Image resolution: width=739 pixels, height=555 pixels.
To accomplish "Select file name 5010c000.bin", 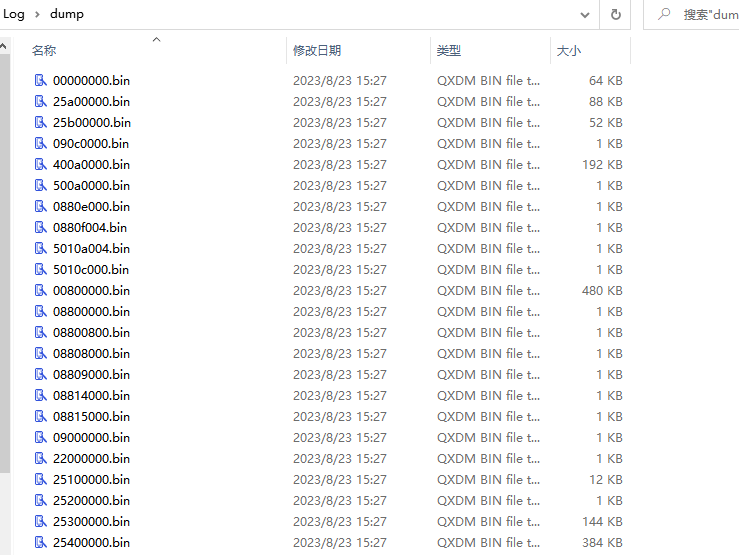I will 91,269.
